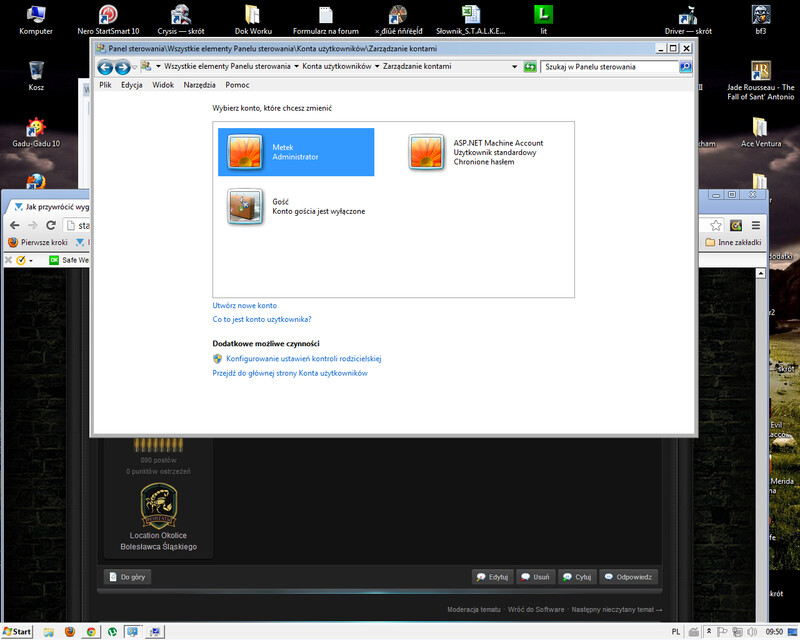Click the refresh icon beside the address bar
800x640 pixels.
[530, 67]
